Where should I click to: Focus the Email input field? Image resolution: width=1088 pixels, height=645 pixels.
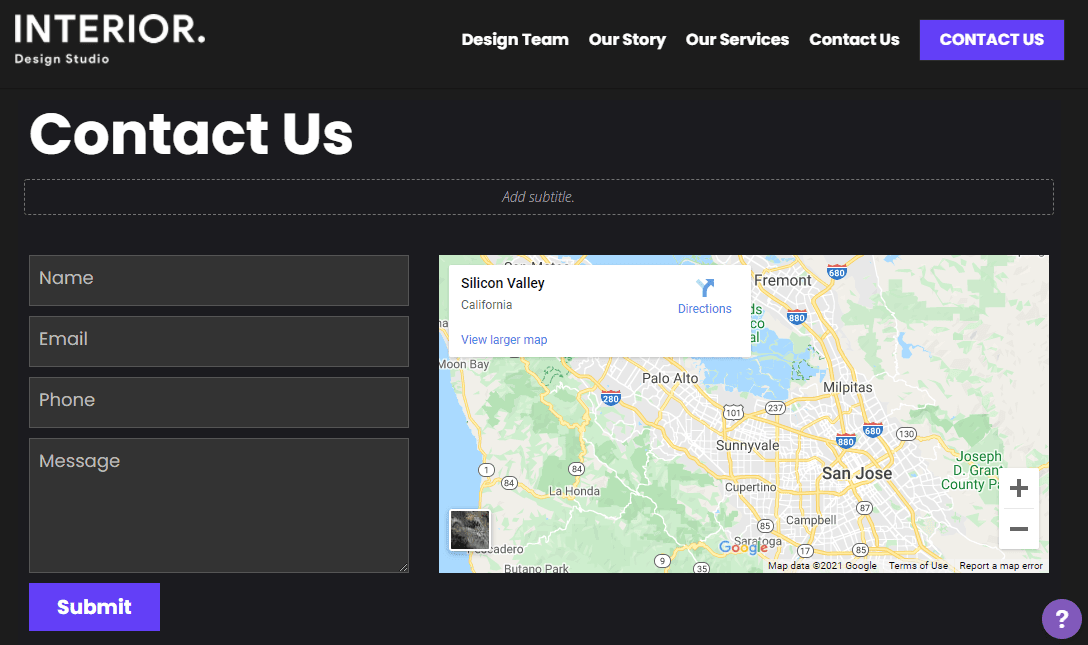click(x=218, y=341)
